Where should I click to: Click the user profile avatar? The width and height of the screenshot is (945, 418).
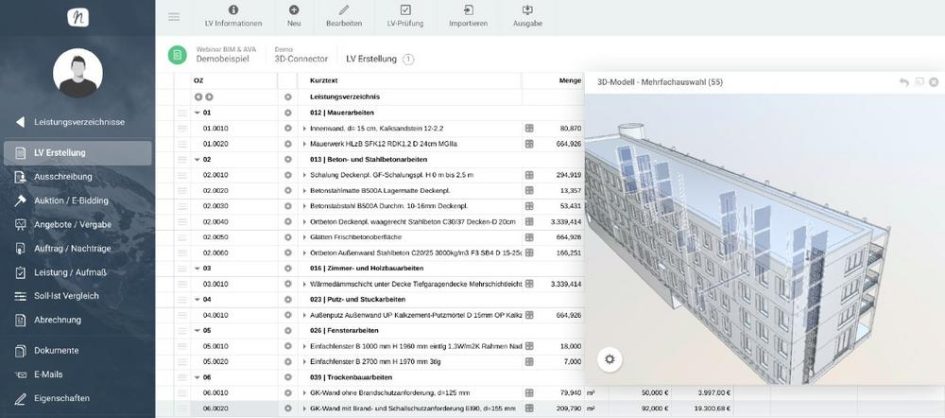coord(77,71)
